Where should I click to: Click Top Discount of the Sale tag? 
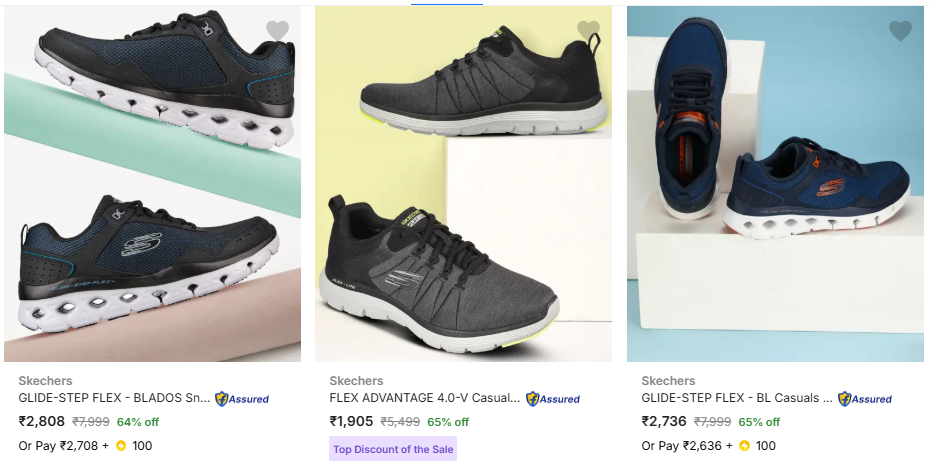click(x=393, y=449)
